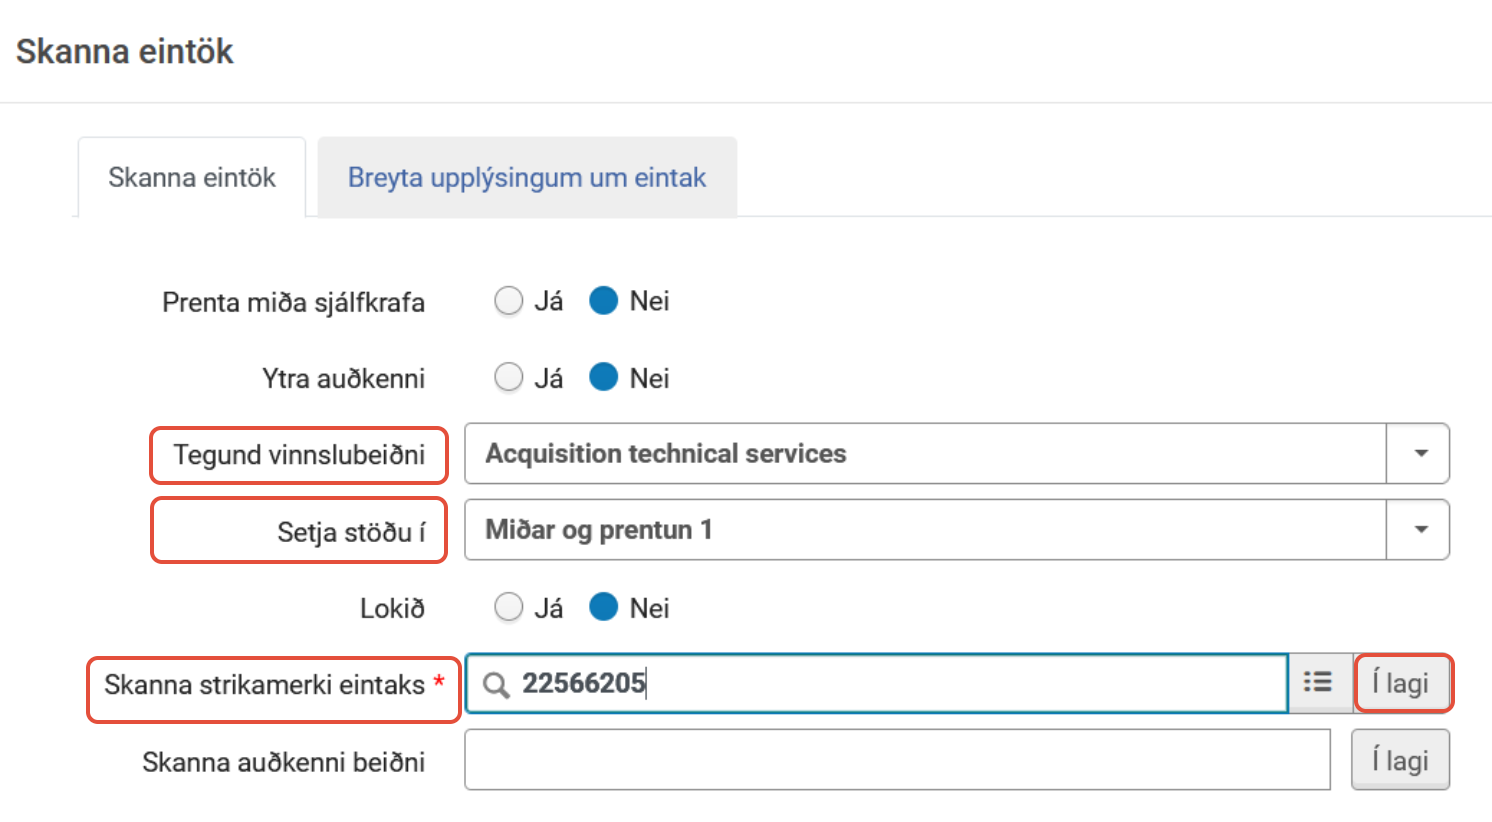The image size is (1492, 822).
Task: Click the magnifier icon in barcode field
Action: click(x=496, y=685)
